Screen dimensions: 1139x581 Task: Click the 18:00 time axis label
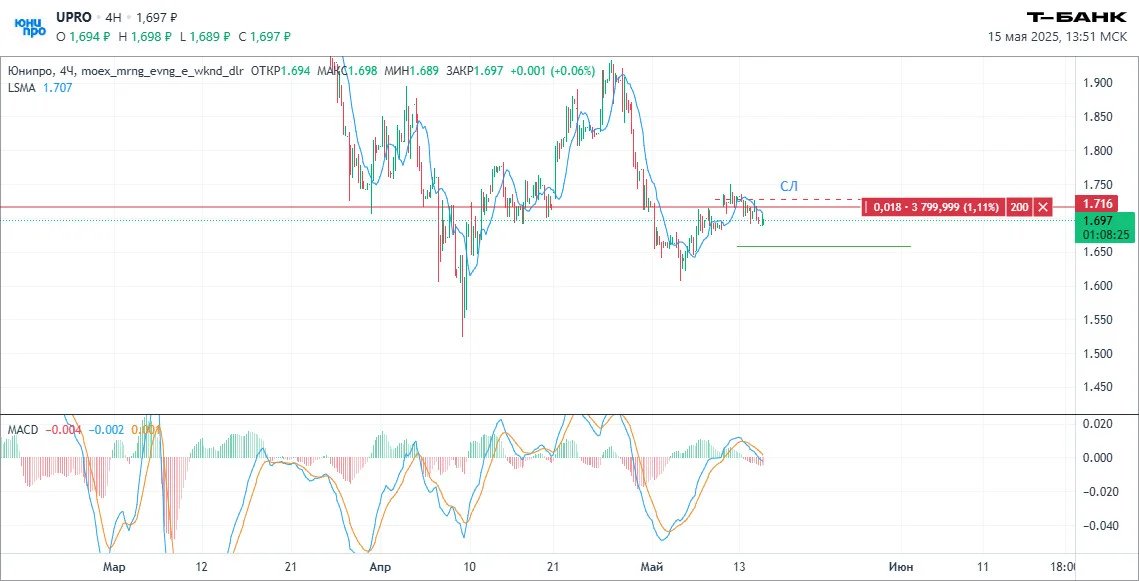coord(1062,567)
